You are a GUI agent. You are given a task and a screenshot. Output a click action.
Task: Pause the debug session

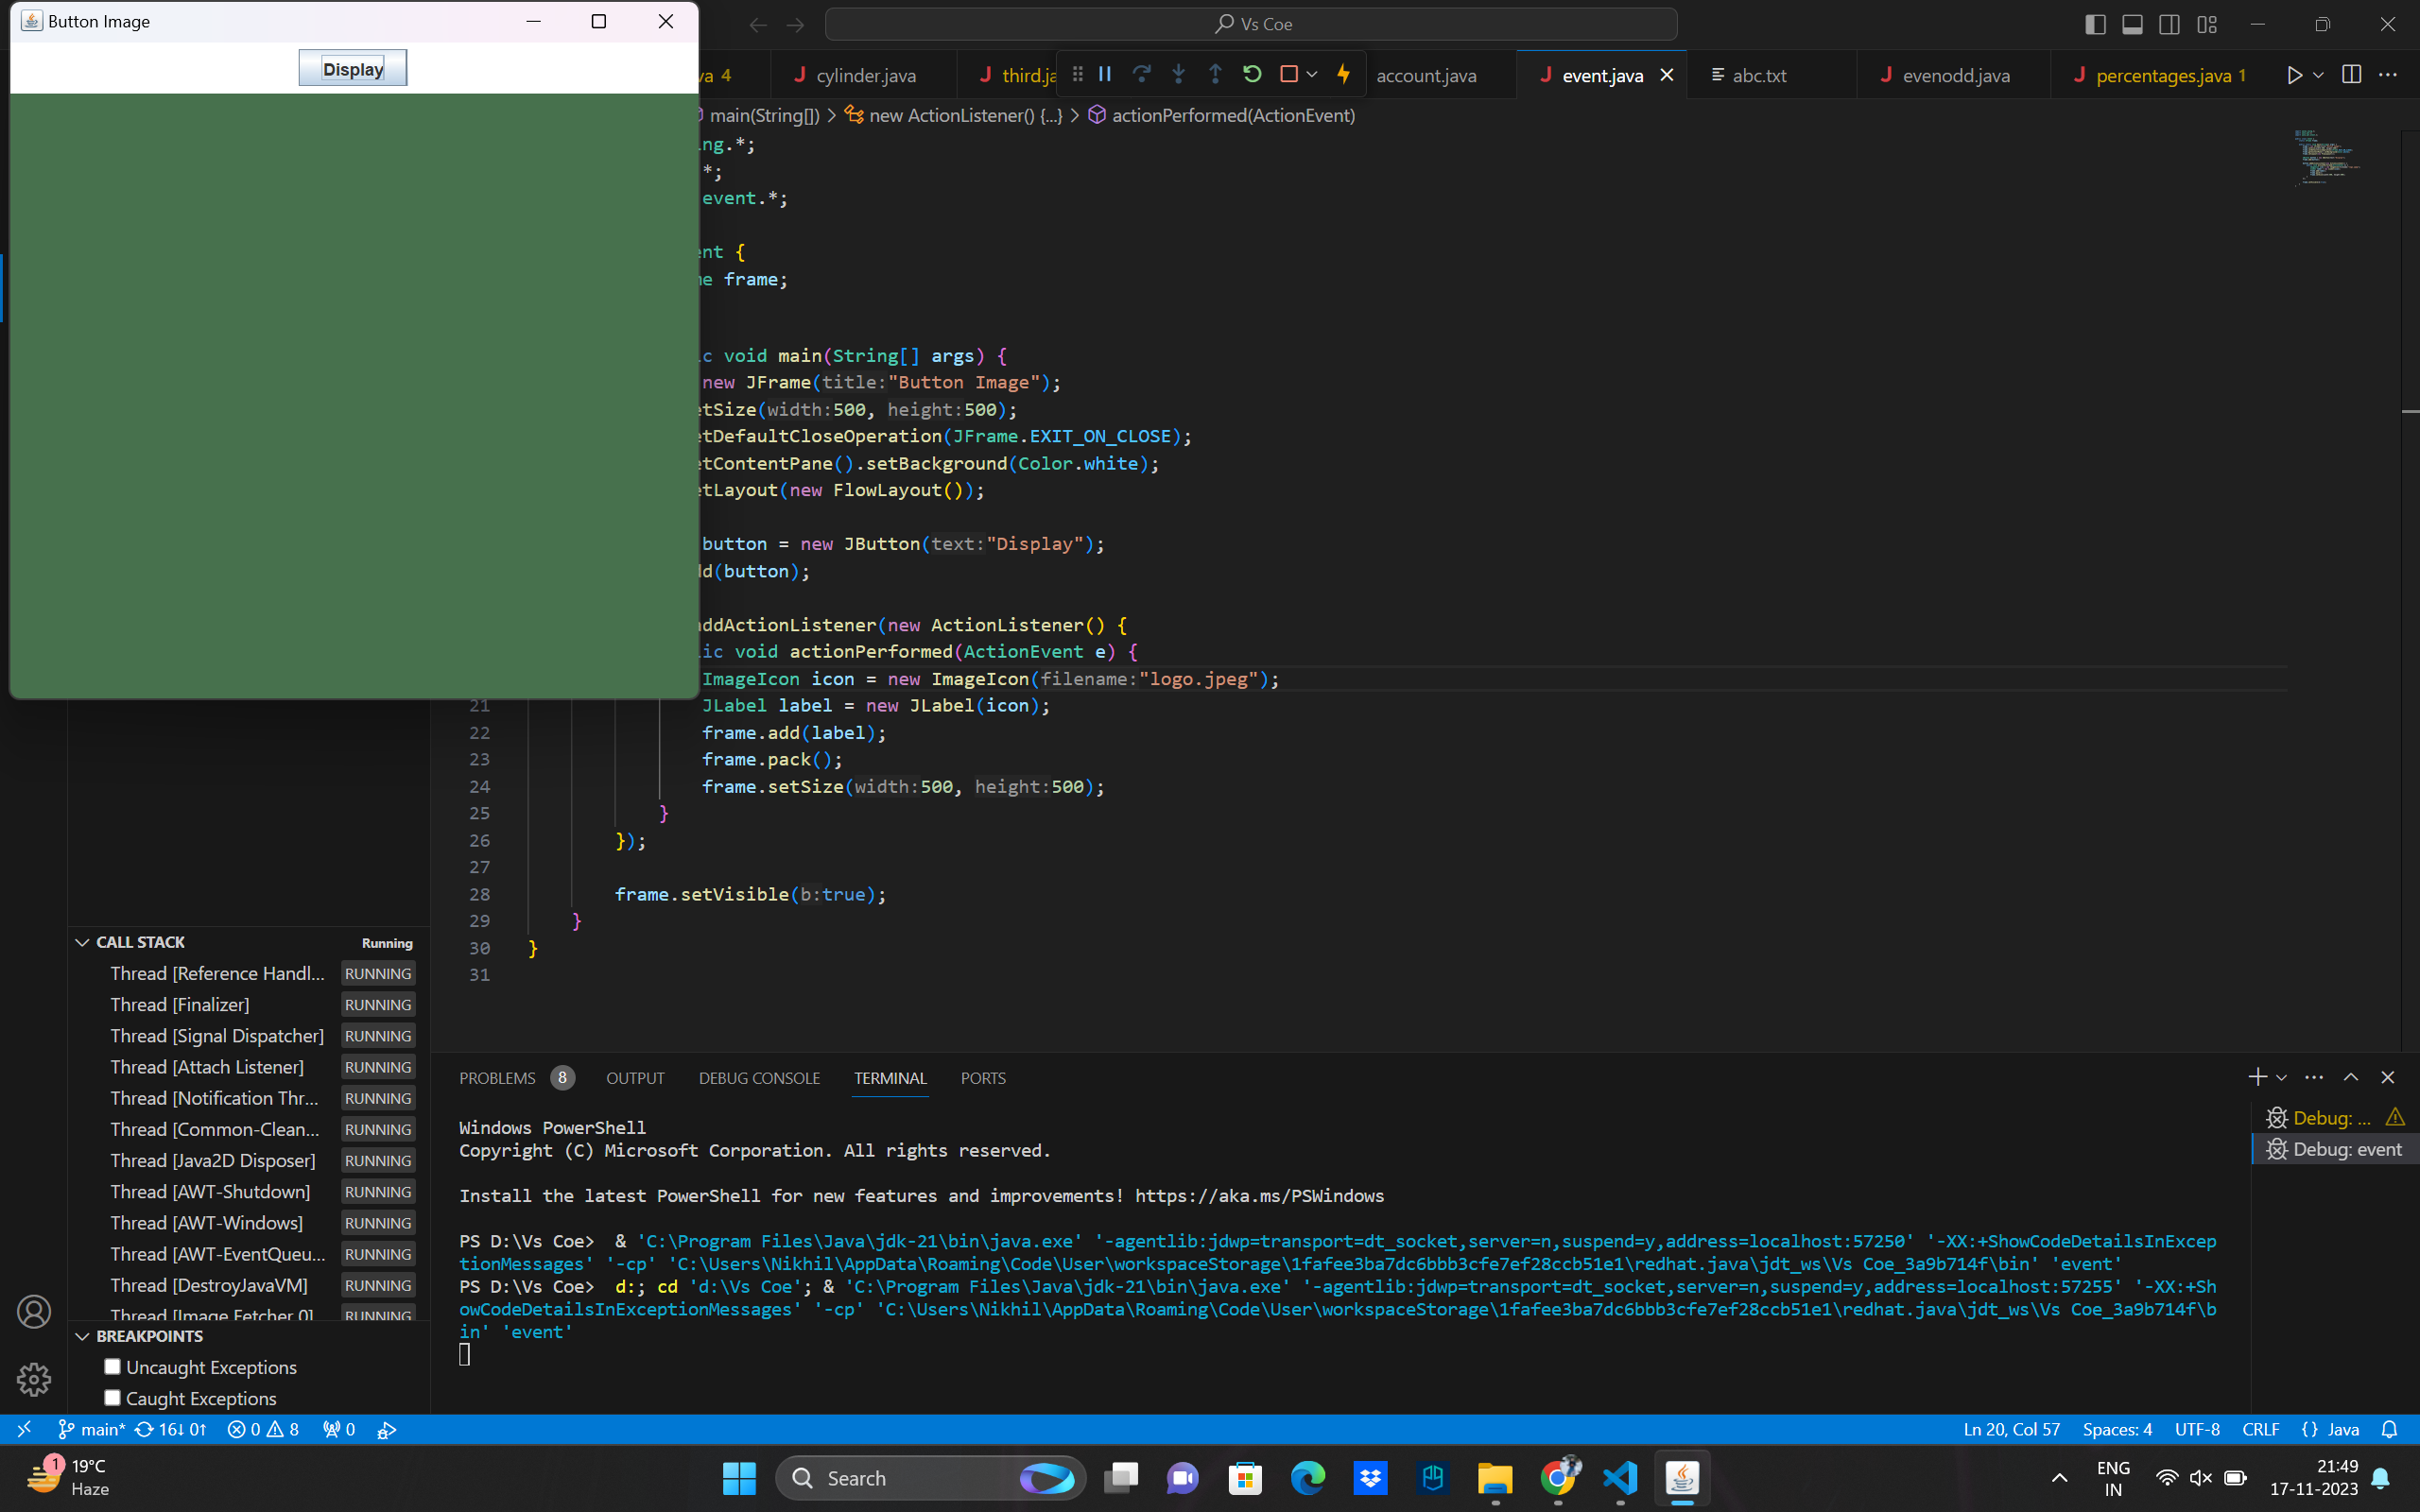[x=1105, y=74]
